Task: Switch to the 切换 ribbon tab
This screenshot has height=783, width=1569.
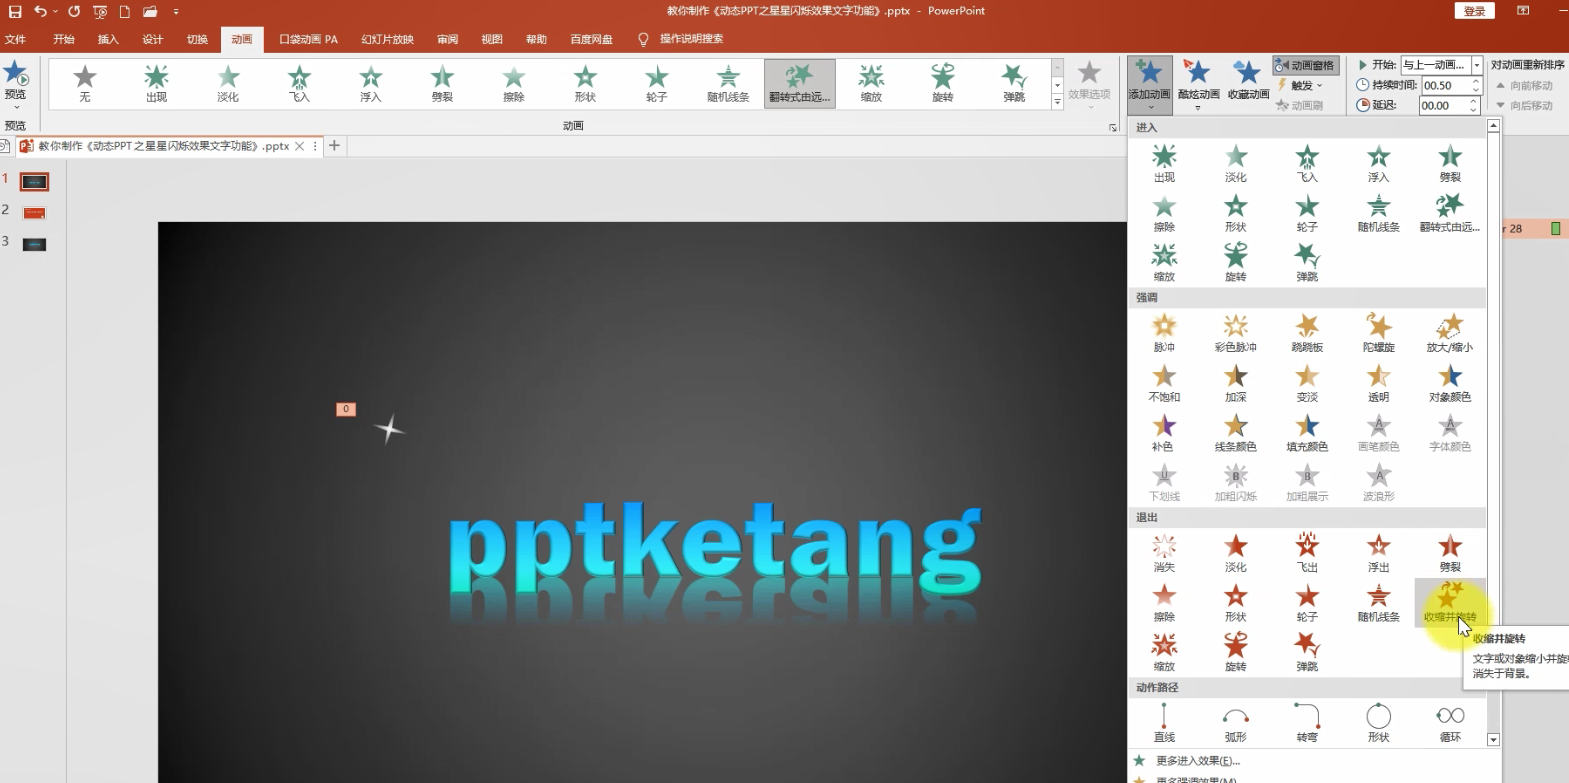Action: coord(197,39)
